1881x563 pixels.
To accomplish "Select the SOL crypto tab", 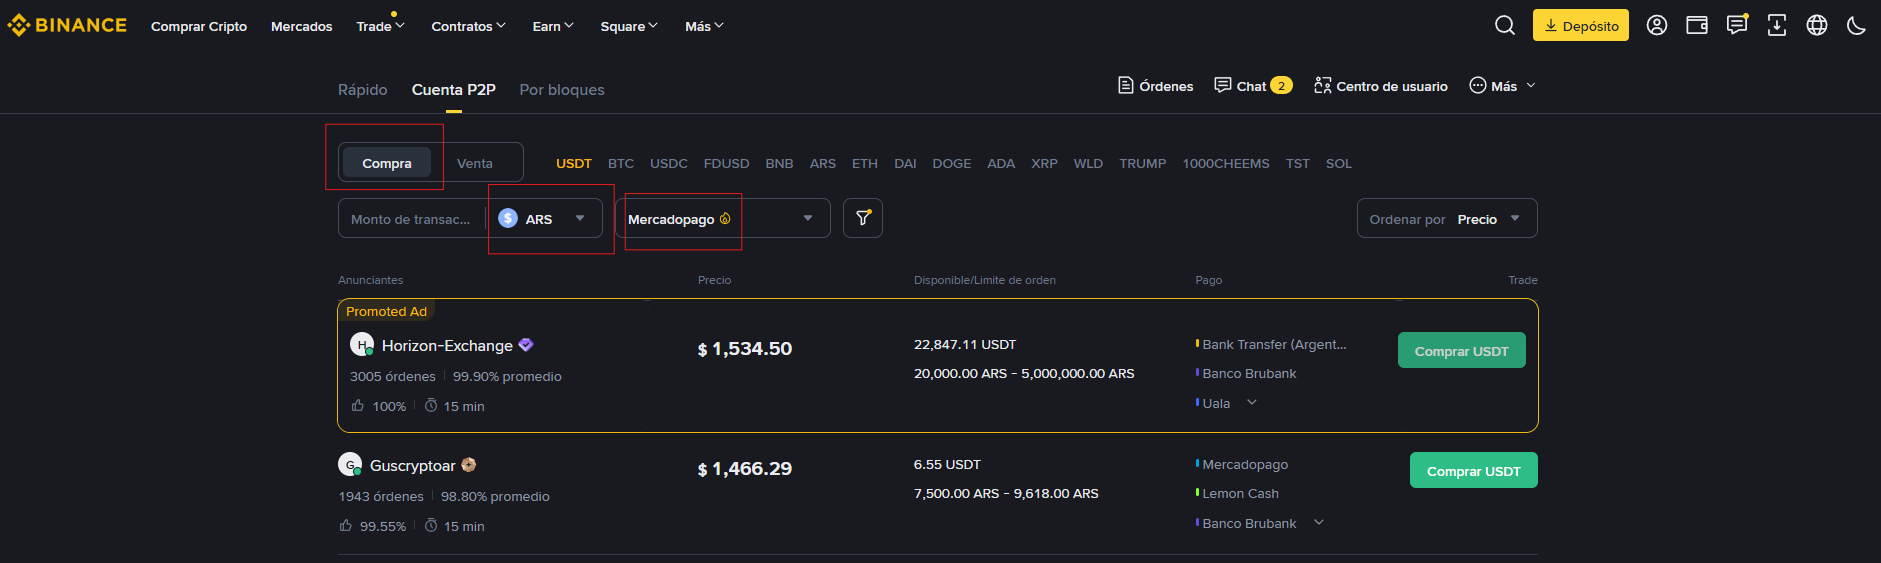I will click(1339, 163).
